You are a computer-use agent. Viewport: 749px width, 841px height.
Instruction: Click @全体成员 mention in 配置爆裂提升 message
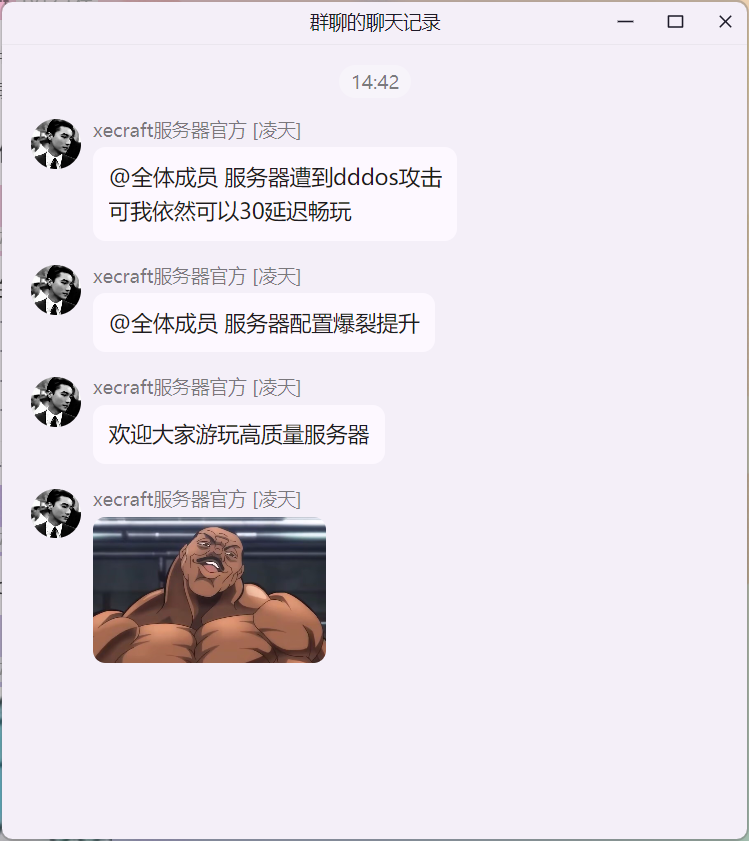163,324
